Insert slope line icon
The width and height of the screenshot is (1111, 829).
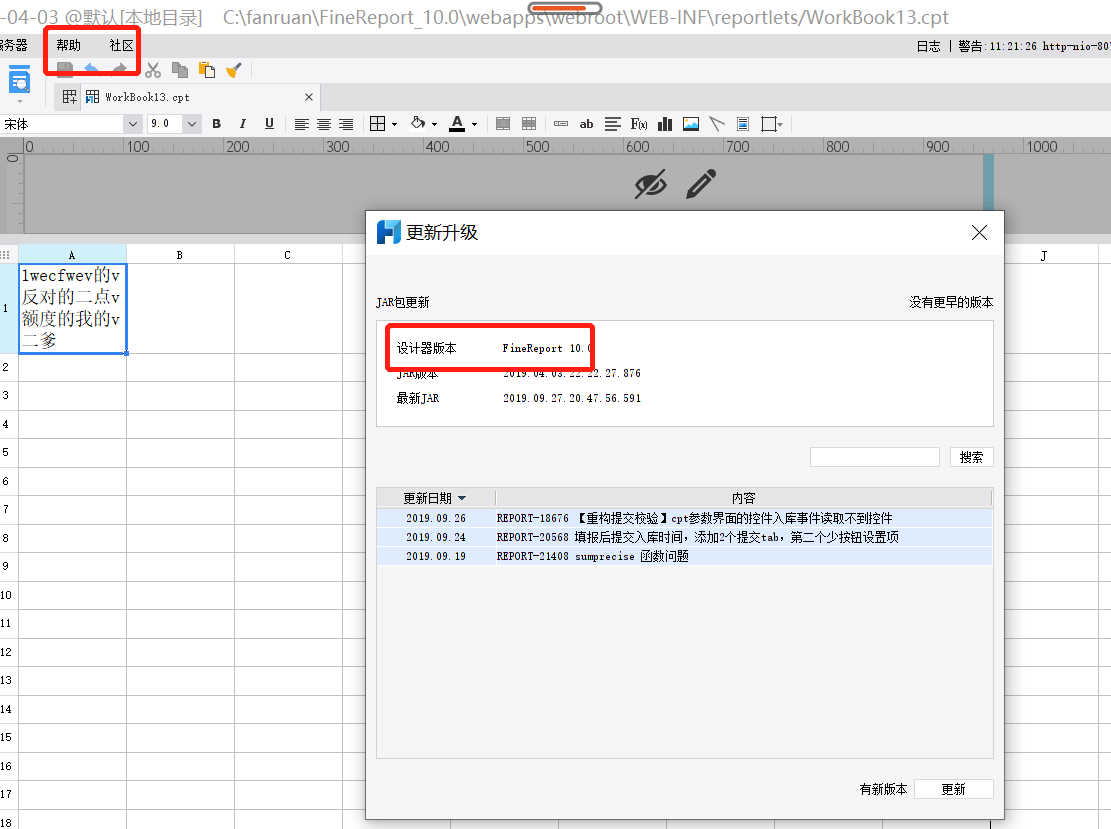click(x=717, y=124)
